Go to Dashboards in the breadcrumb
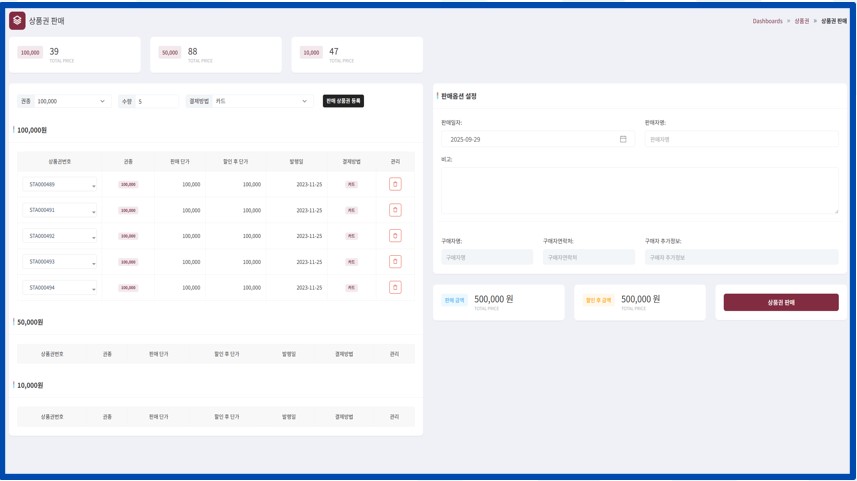The height and width of the screenshot is (481, 857). point(767,21)
